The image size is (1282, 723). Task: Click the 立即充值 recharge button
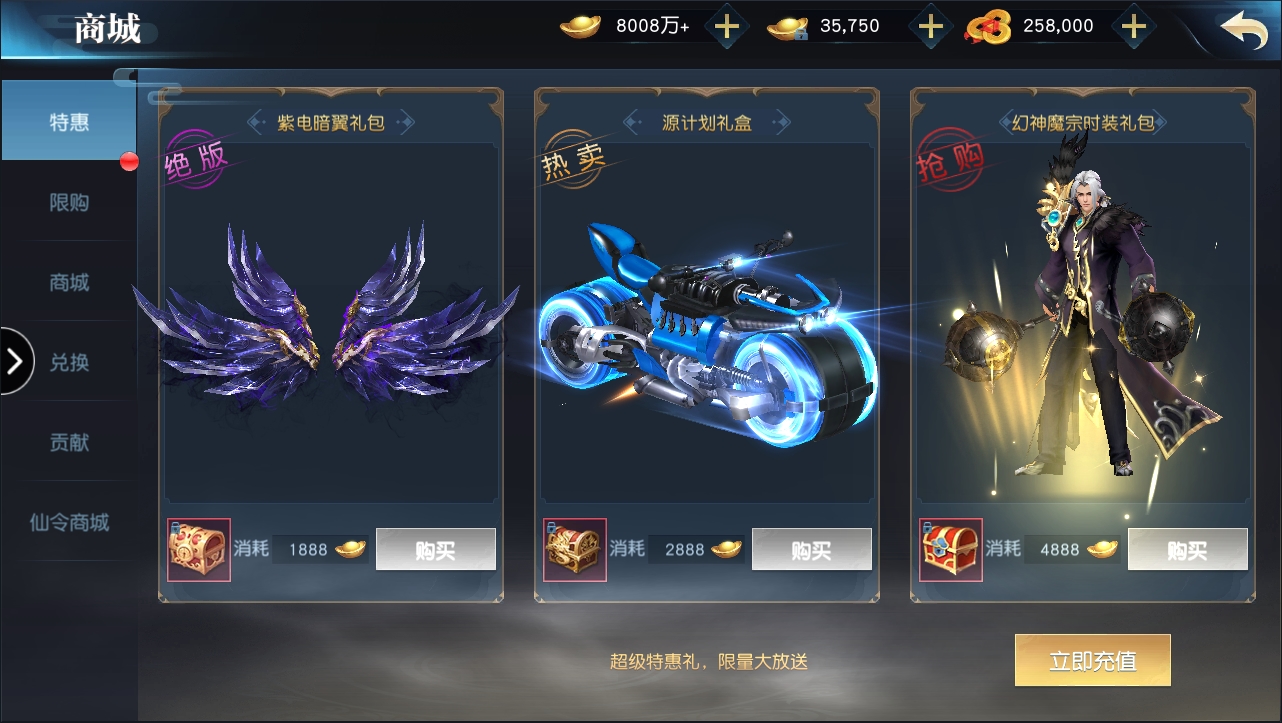(1093, 660)
